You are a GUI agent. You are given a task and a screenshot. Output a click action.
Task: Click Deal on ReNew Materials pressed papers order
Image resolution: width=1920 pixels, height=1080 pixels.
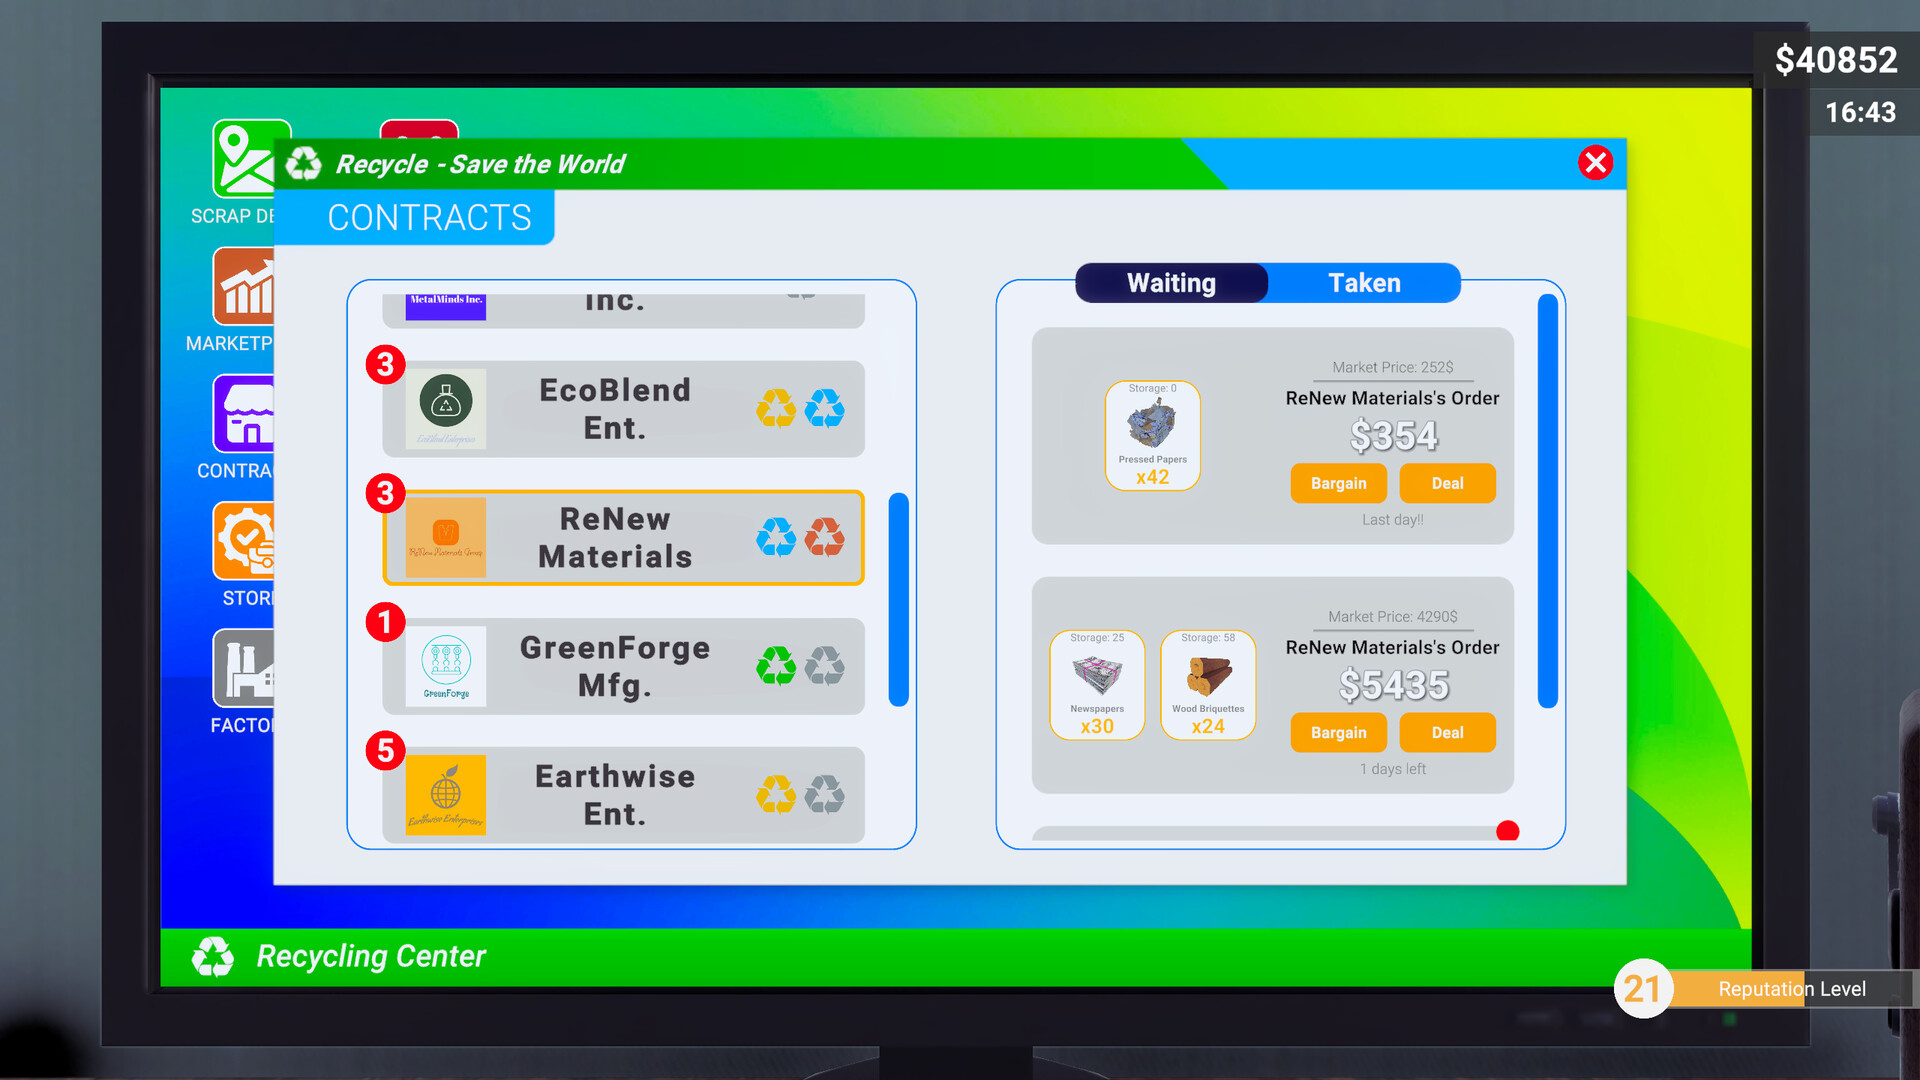click(x=1447, y=481)
